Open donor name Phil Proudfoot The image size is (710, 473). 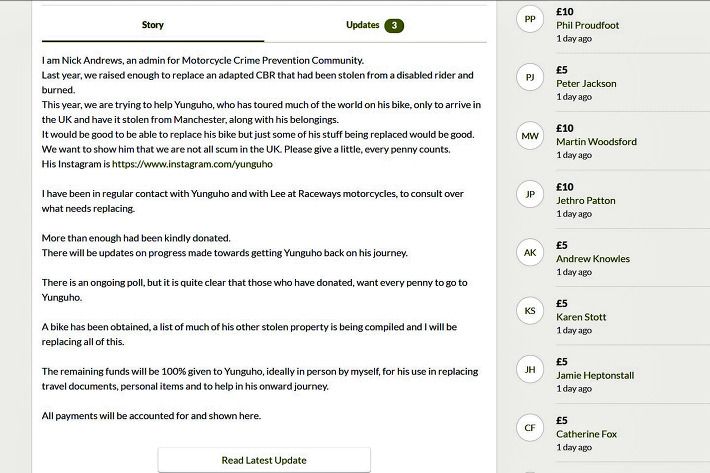(587, 25)
